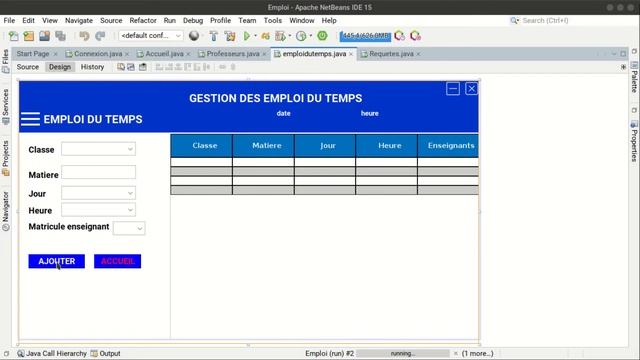Viewport: 640px width, 360px height.
Task: Toggle selection mode in the designer toolbar
Action: (x=121, y=67)
